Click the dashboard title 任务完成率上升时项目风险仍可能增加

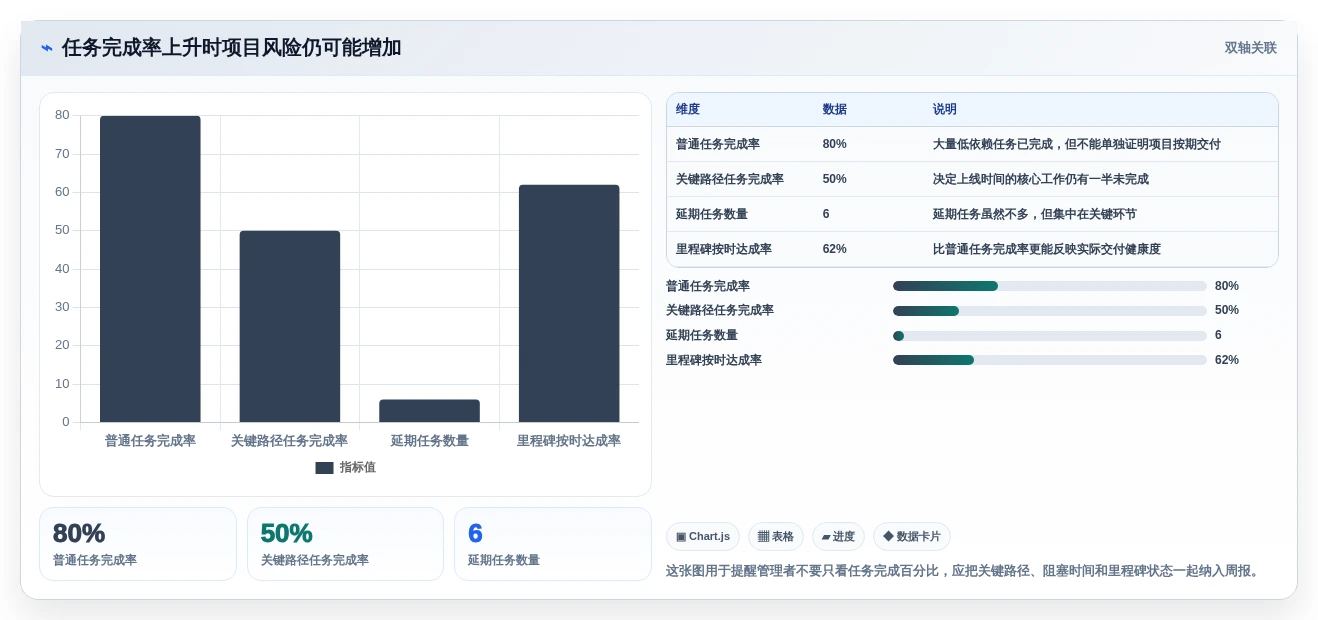(x=231, y=48)
